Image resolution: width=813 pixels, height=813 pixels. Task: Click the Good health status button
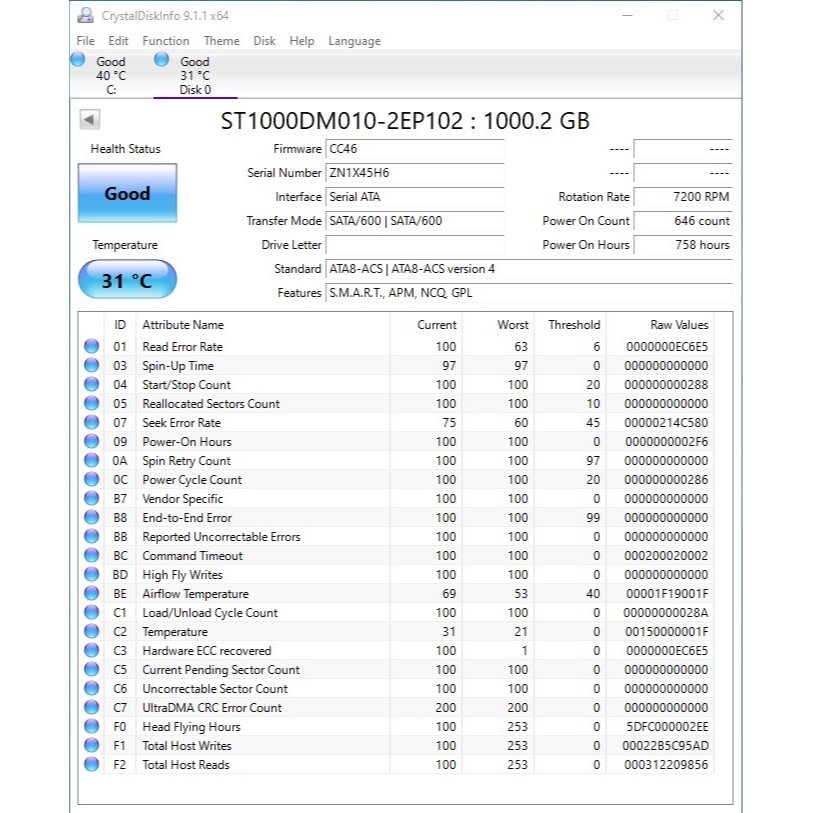[127, 194]
